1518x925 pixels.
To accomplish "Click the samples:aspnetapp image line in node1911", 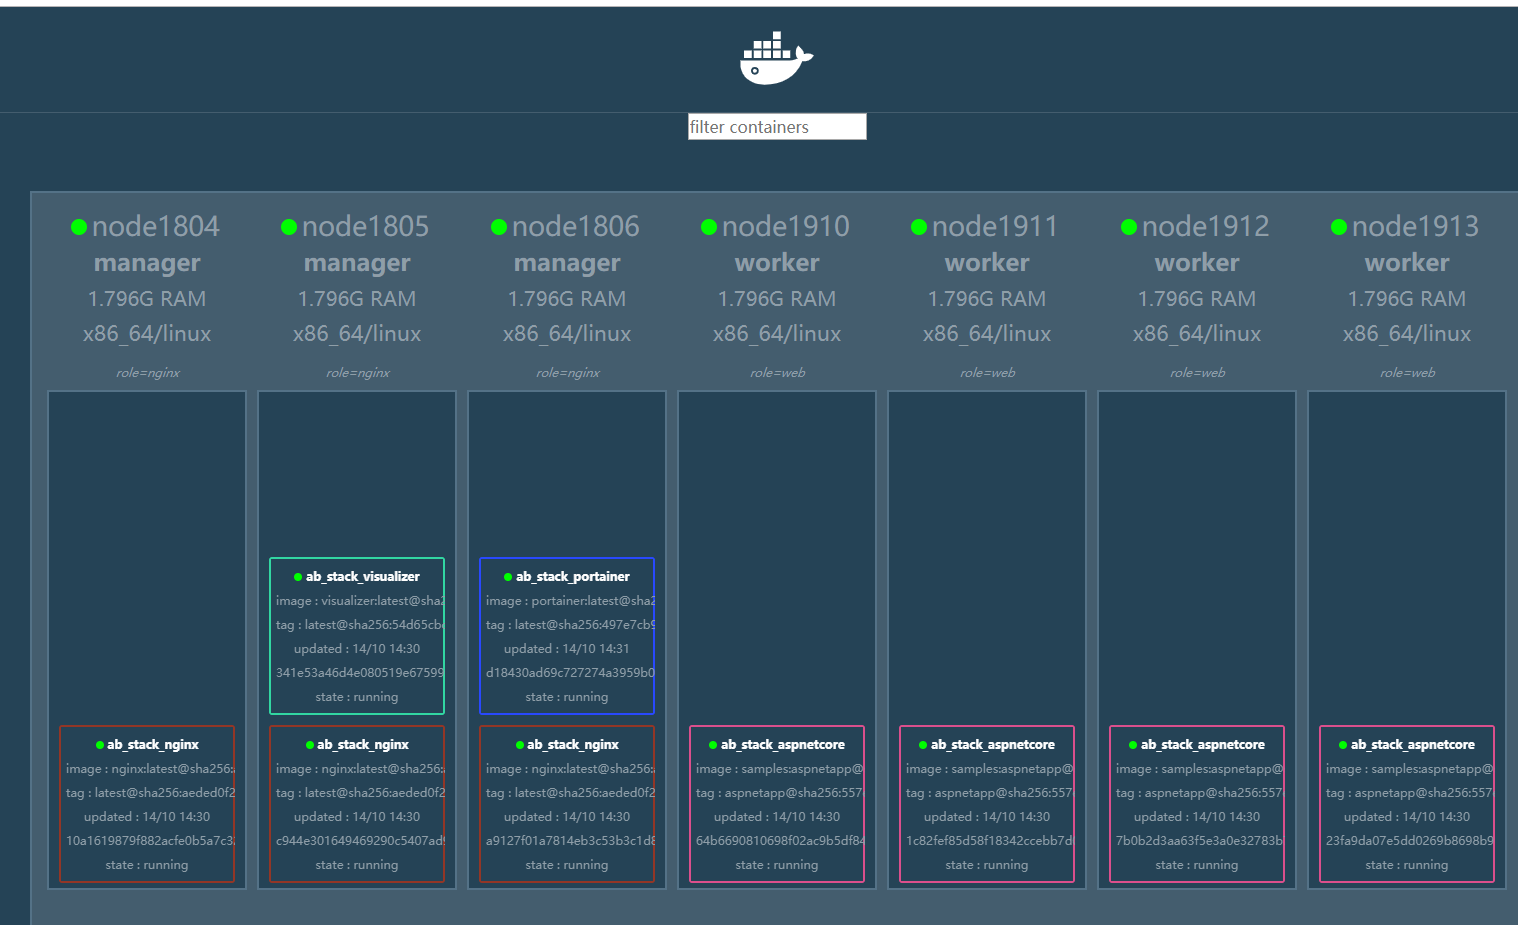I will click(989, 769).
